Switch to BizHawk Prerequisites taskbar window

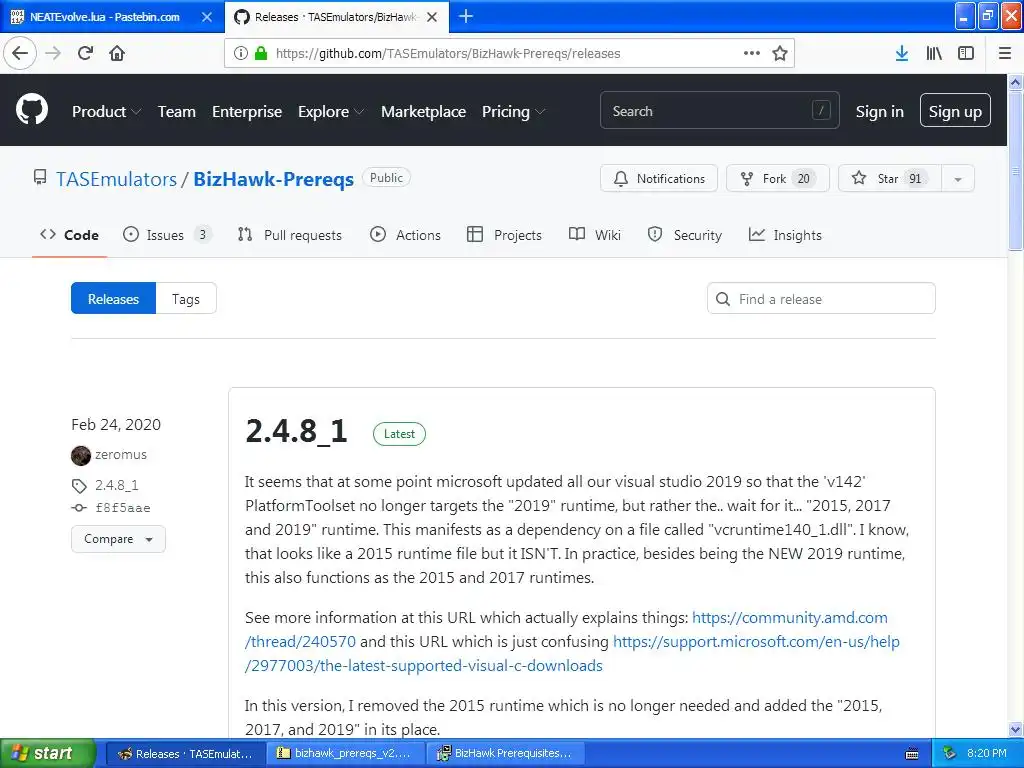pyautogui.click(x=505, y=754)
